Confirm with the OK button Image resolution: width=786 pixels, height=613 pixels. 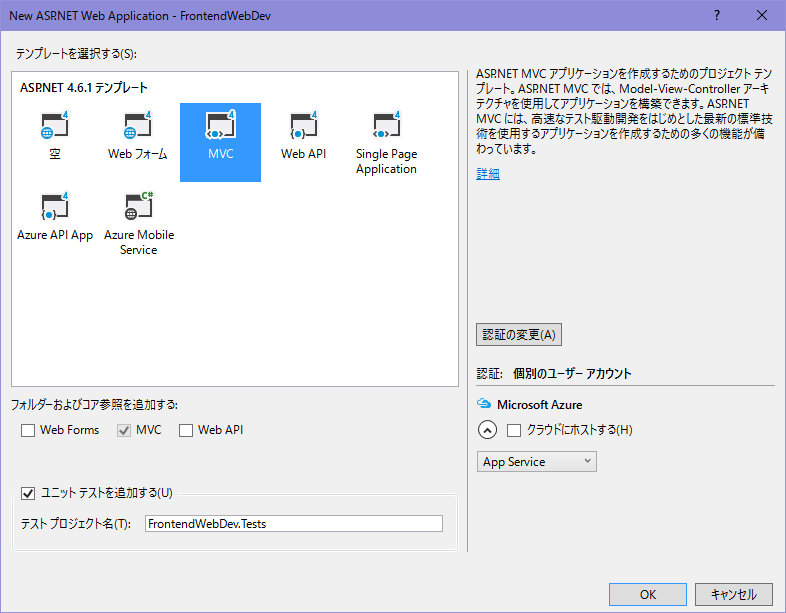648,594
